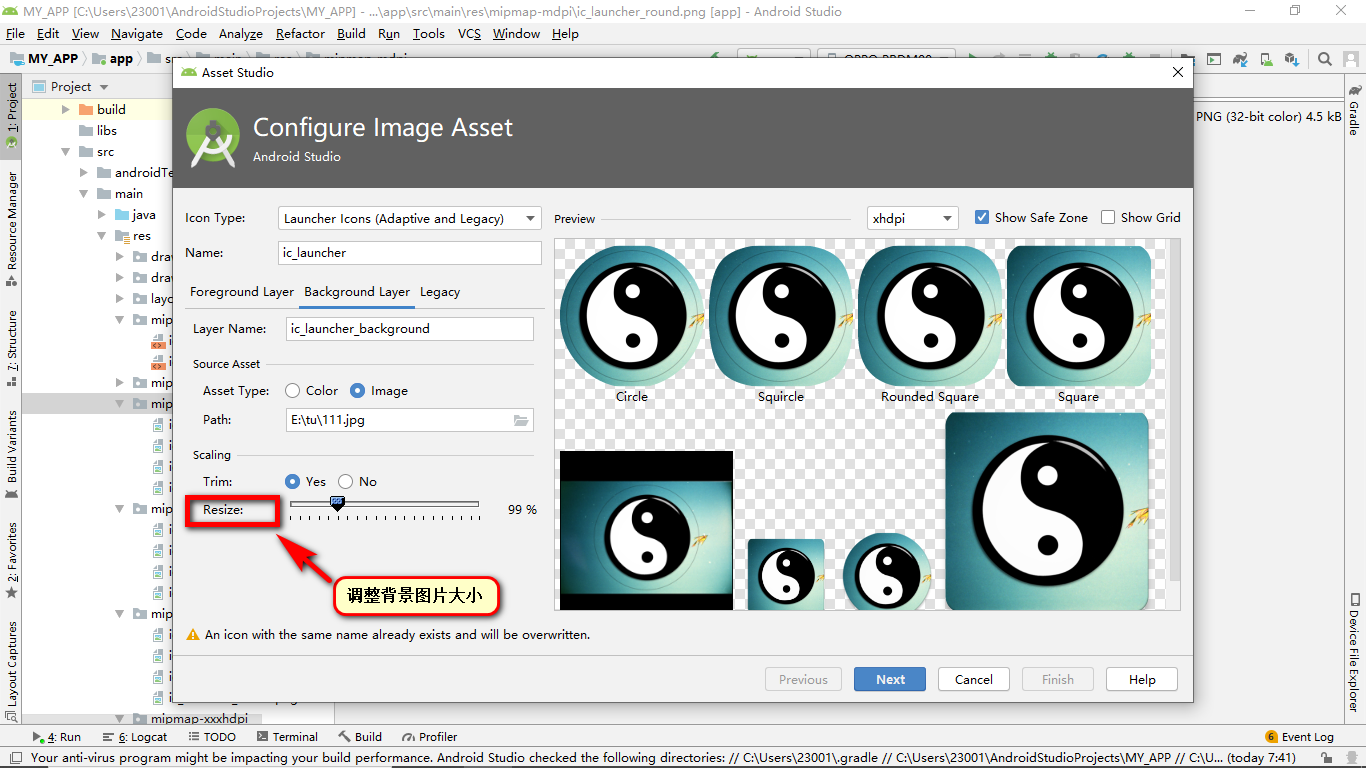
Task: Open the Tools menu
Action: pos(428,33)
